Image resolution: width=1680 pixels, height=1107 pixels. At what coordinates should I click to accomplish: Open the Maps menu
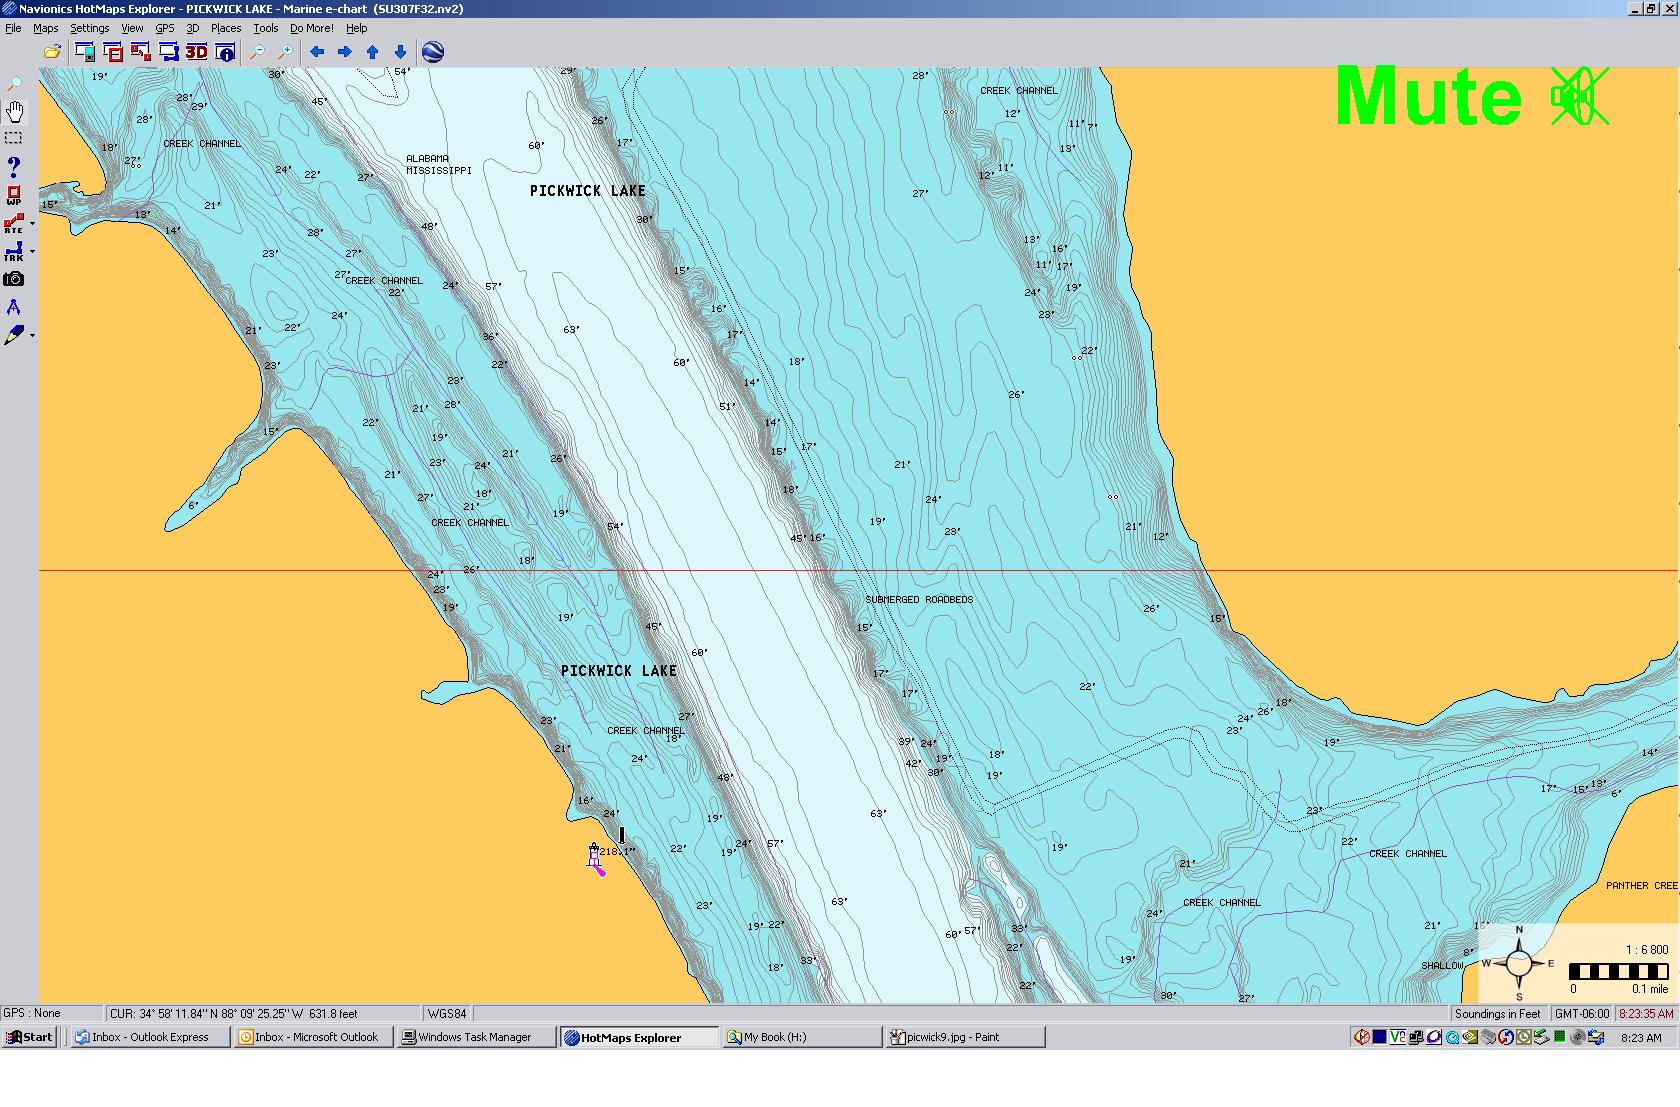point(46,28)
